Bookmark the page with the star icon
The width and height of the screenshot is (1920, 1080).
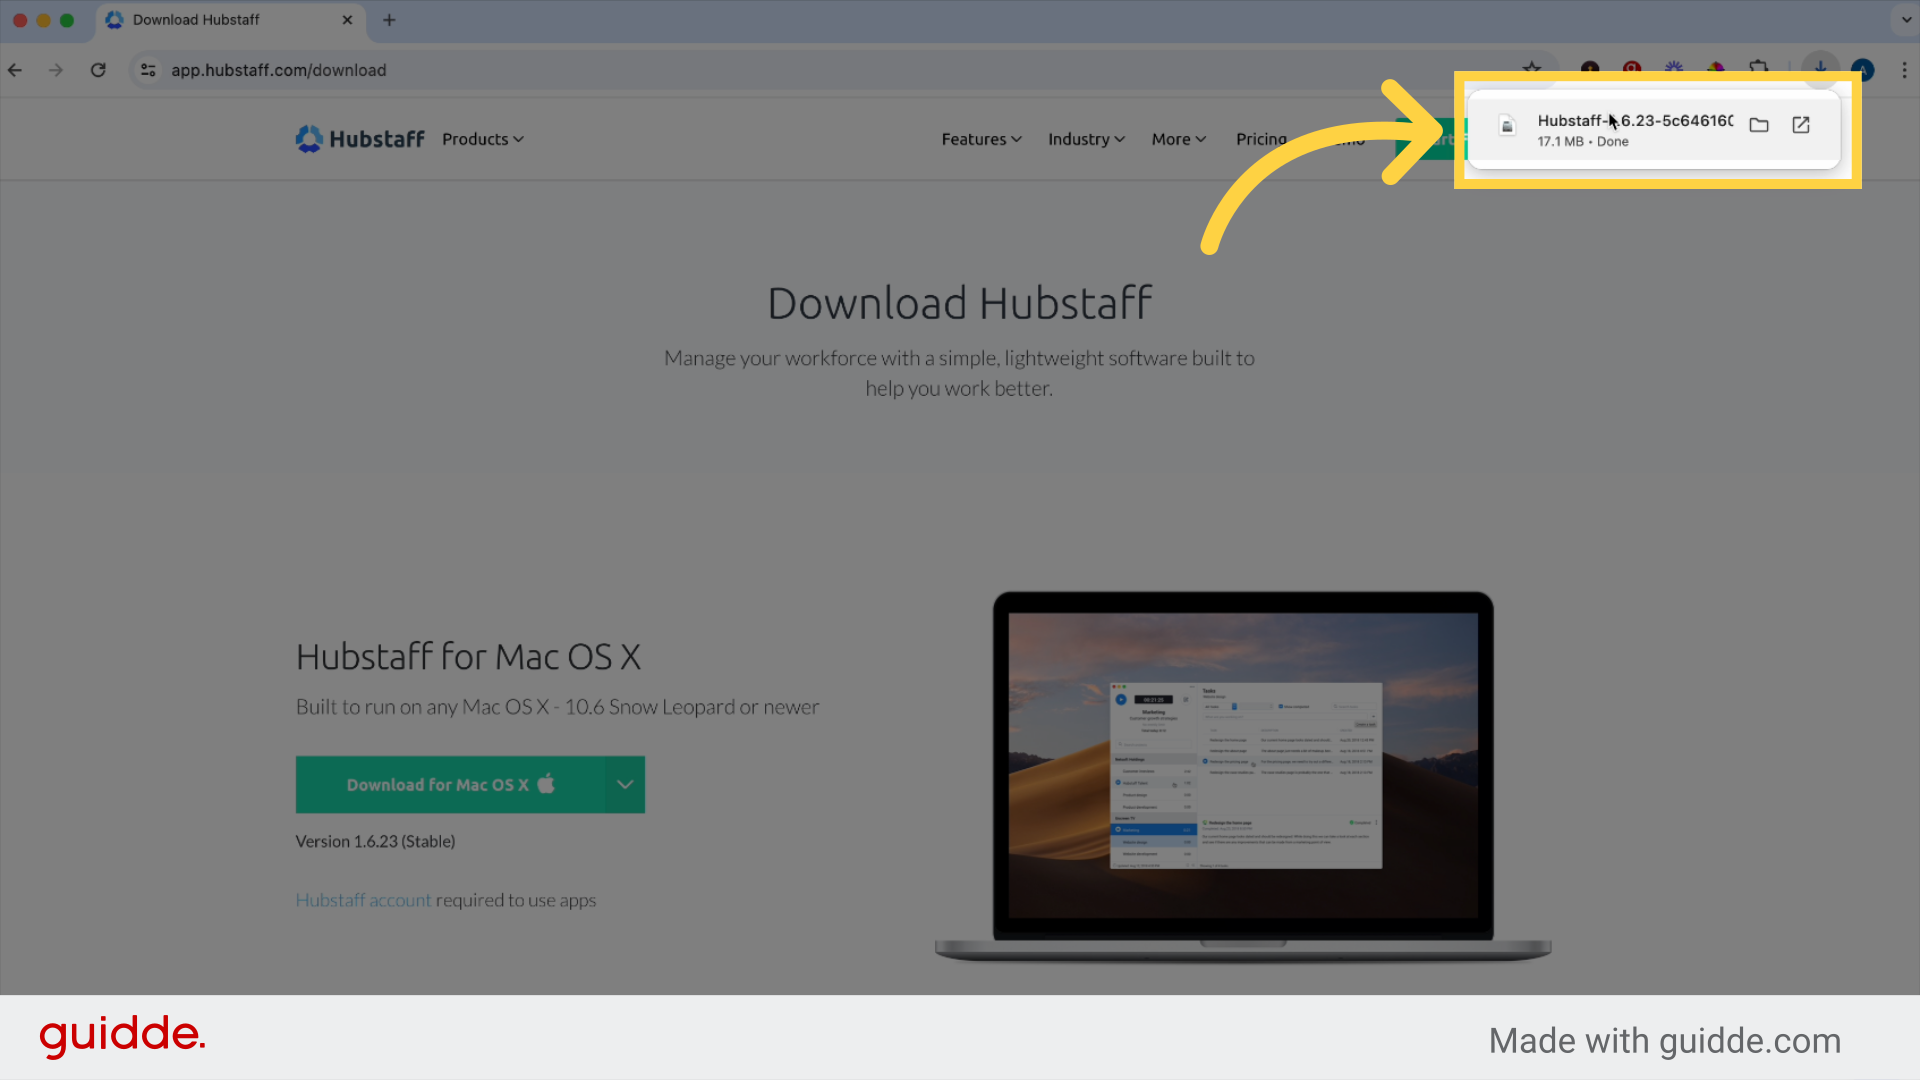pyautogui.click(x=1532, y=69)
